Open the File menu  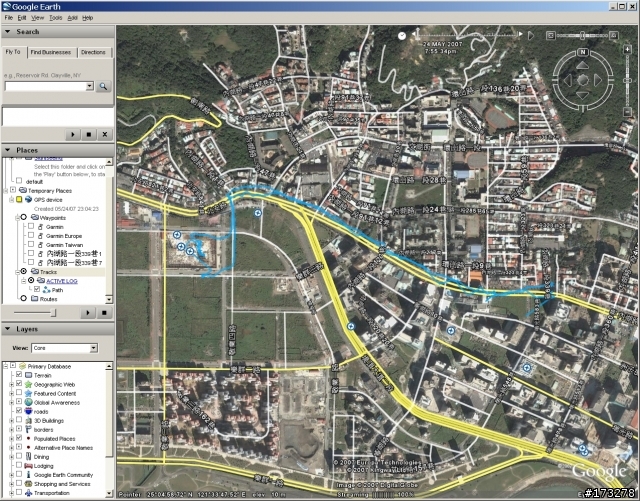pyautogui.click(x=9, y=18)
